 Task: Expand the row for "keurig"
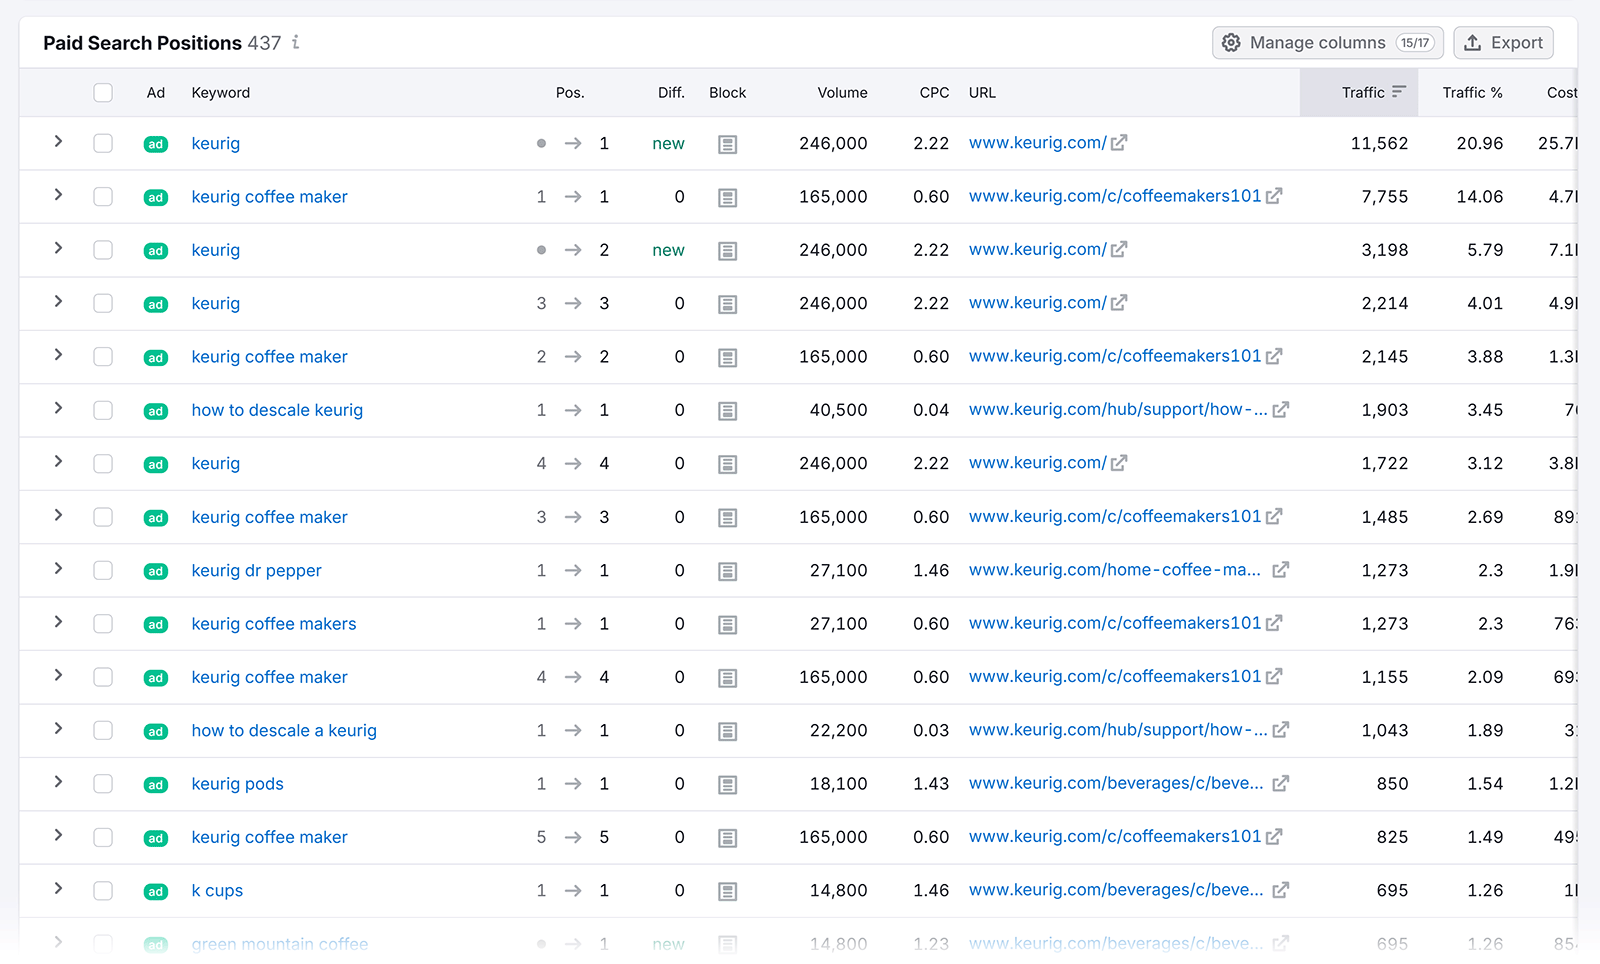pos(57,143)
